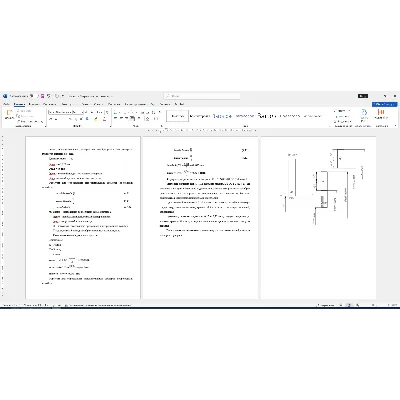Viewport: 400px width, 400px height.
Task: Open the Focus mode in status bar
Action: click(x=326, y=305)
